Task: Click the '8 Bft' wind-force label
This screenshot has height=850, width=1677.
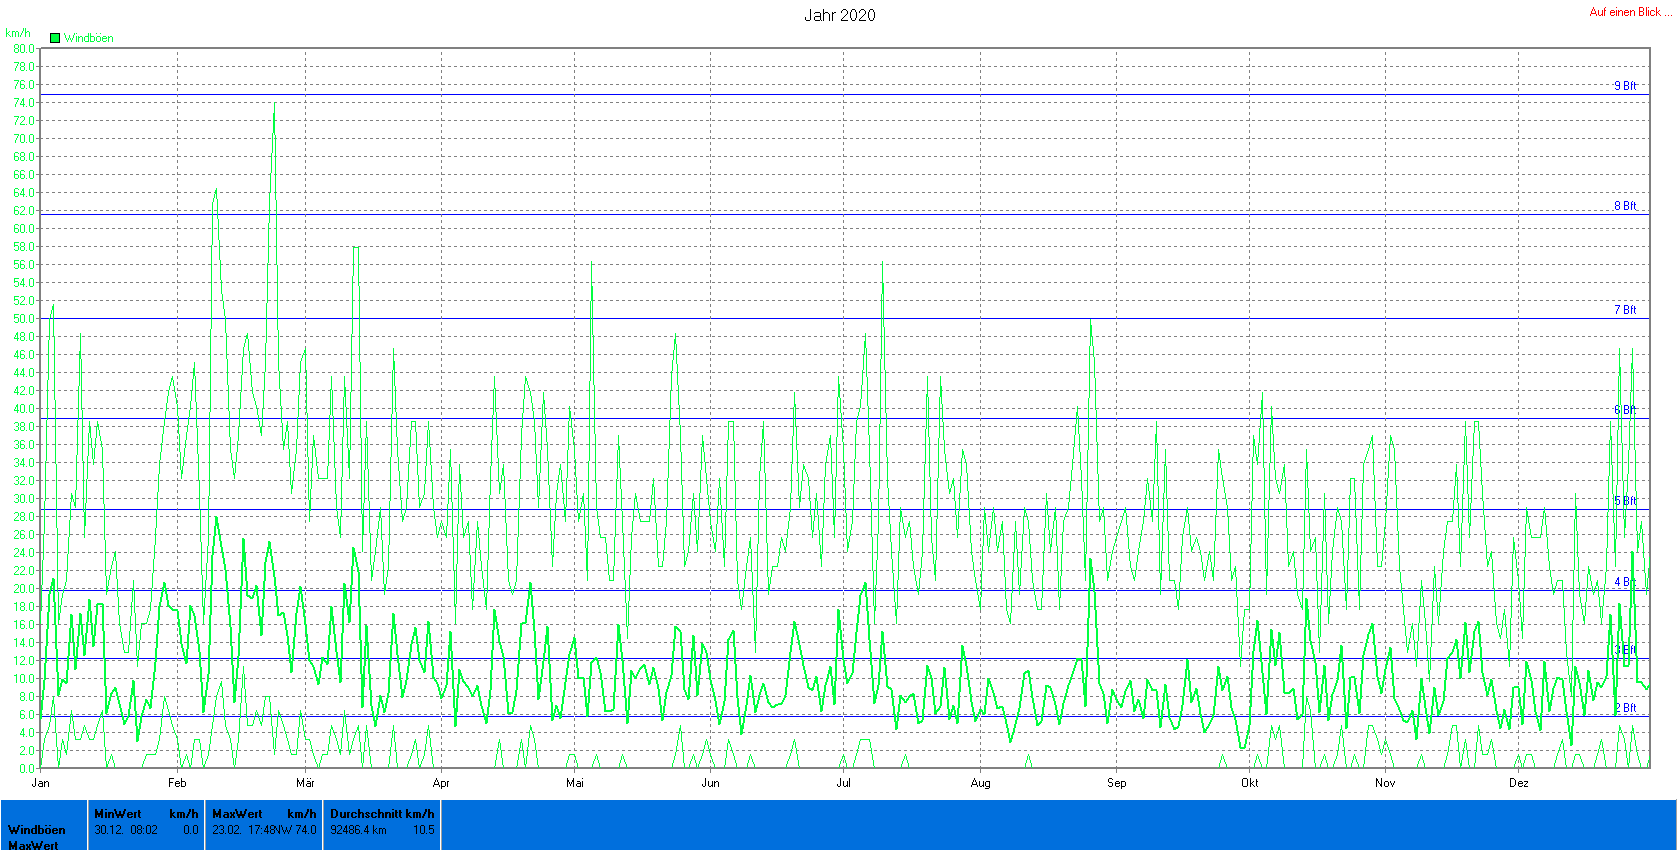Action: 1625,206
